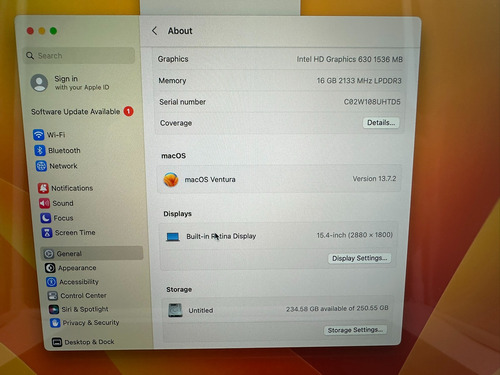The width and height of the screenshot is (500, 375).
Task: Click the Untitled disk drive icon
Action: [x=175, y=310]
